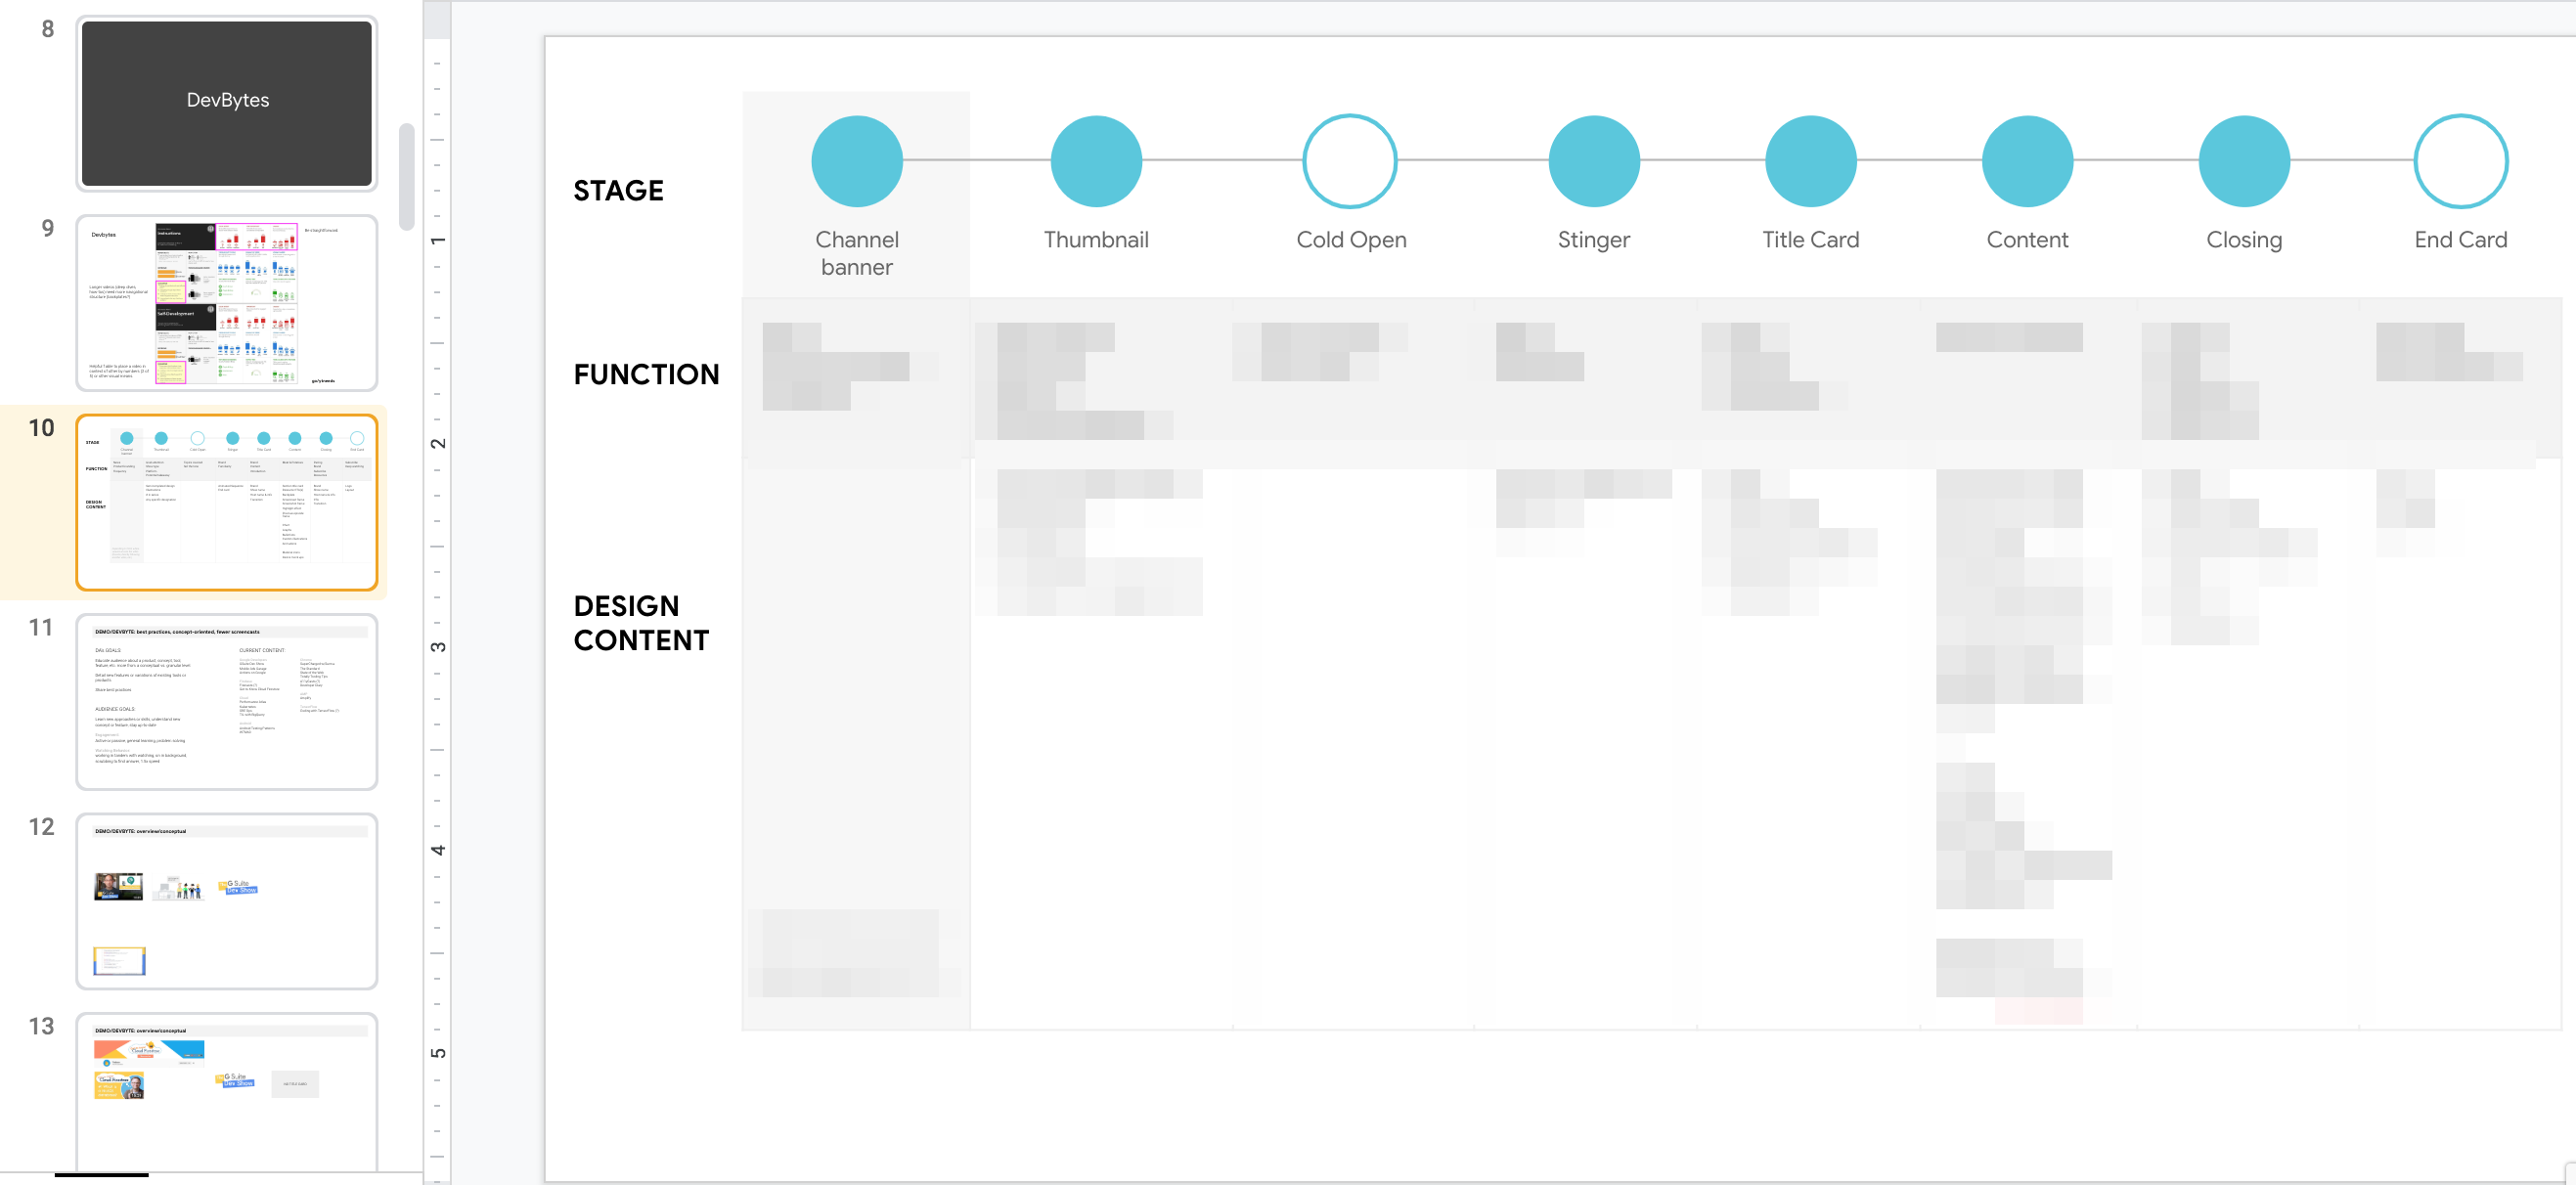Select the FUNCTION row heading text

646,374
